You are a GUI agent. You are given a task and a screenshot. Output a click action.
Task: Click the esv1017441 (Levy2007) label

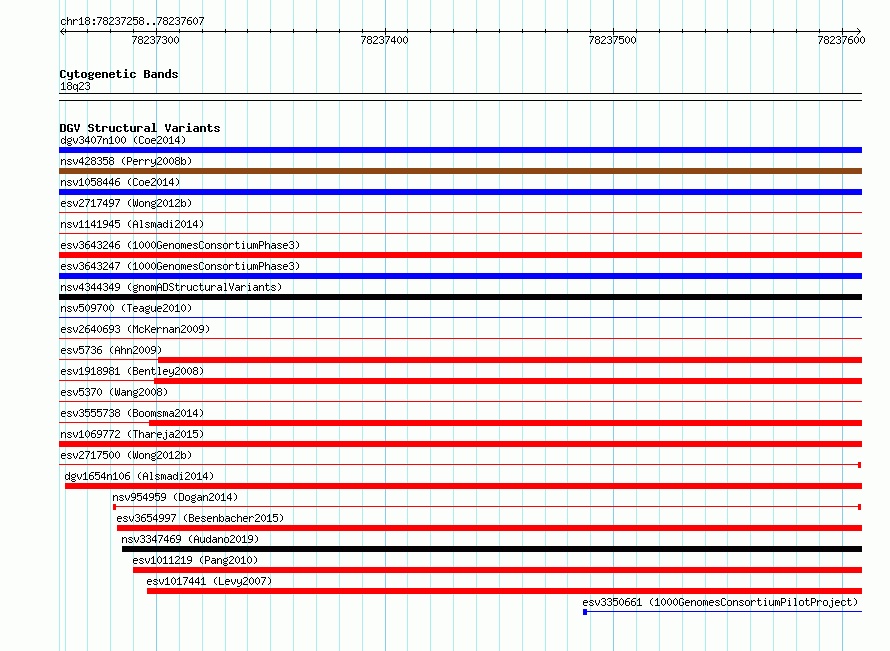(209, 581)
